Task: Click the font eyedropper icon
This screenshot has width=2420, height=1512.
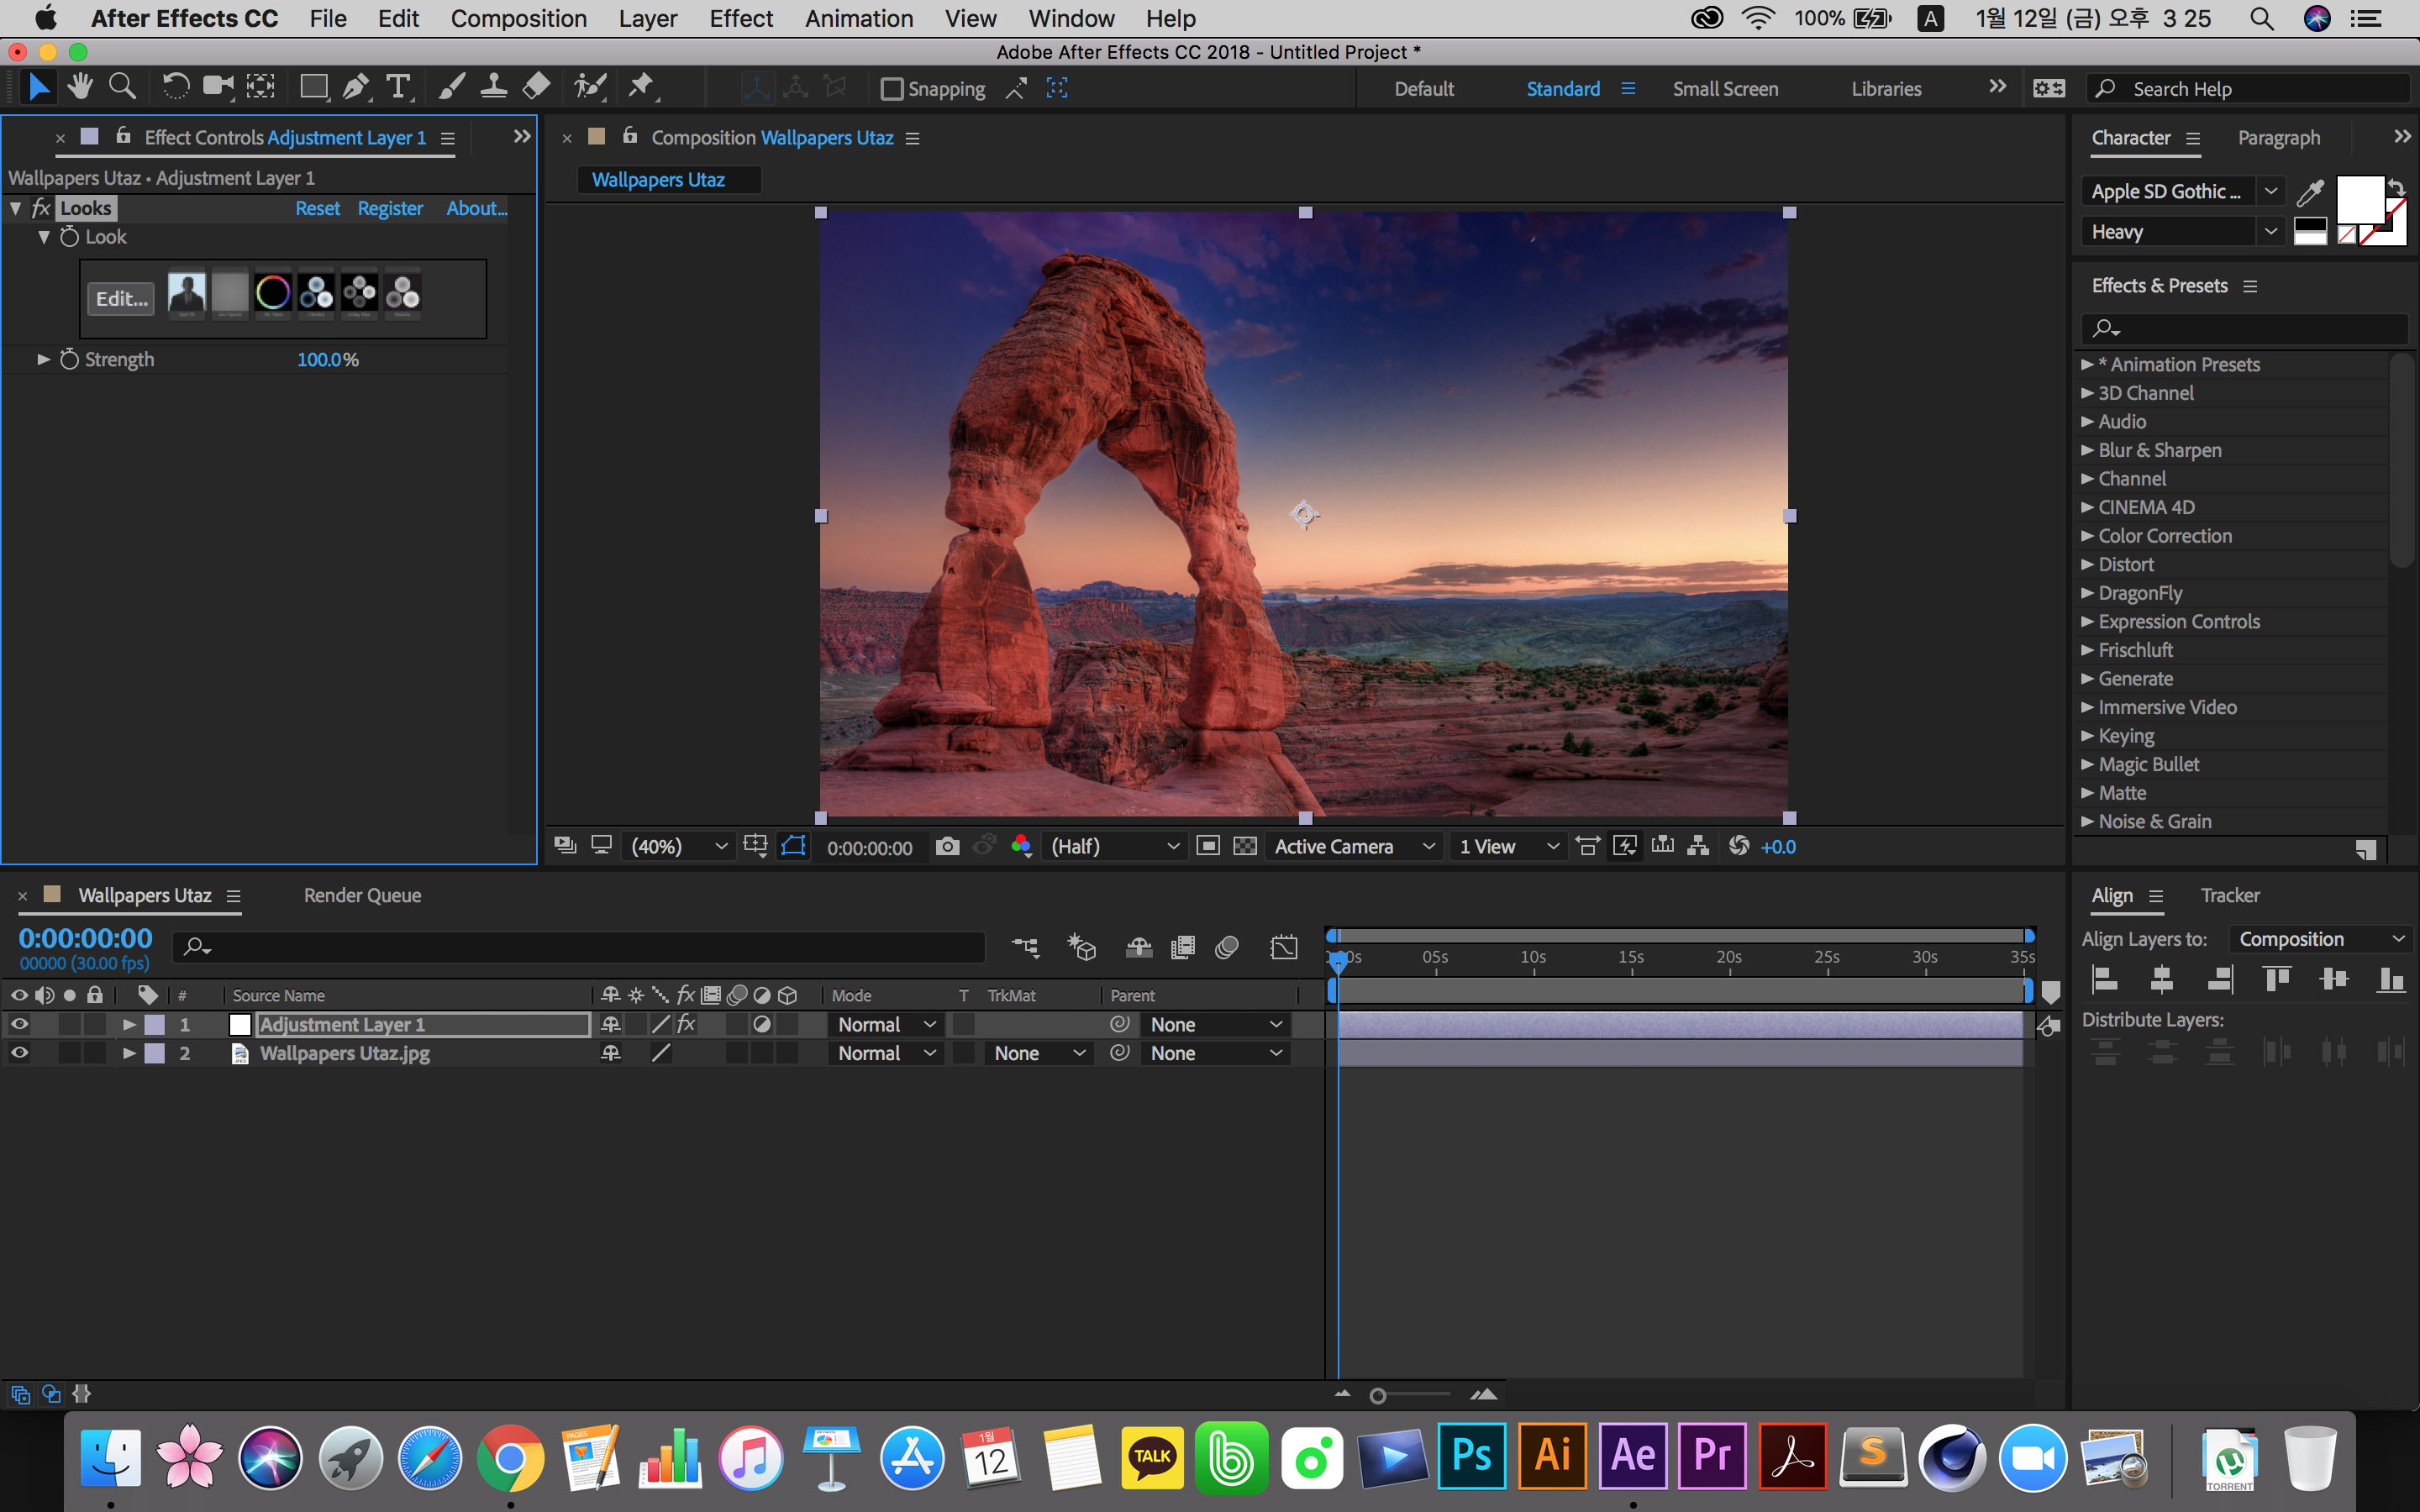Action: click(x=2310, y=192)
